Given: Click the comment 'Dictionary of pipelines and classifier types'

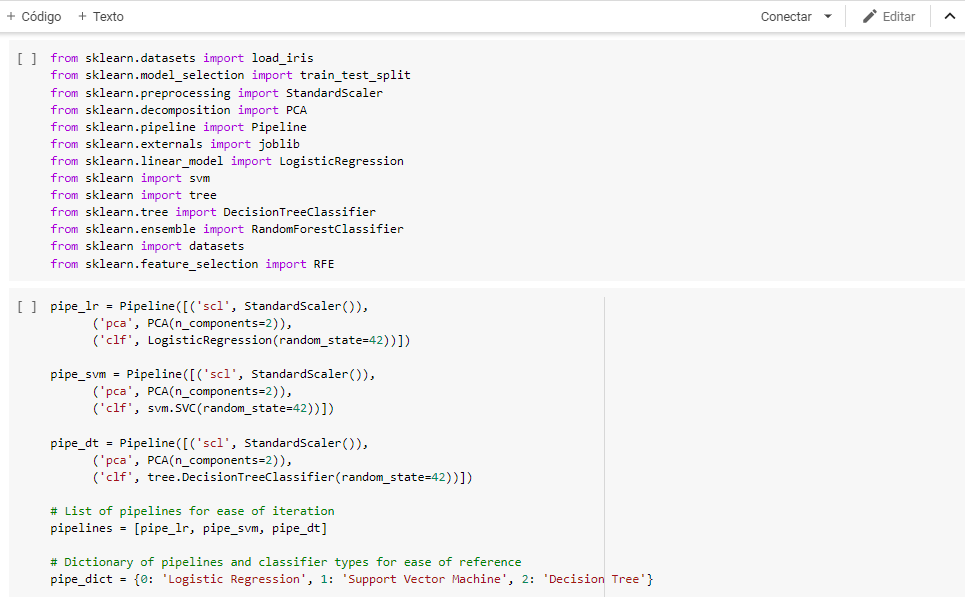Looking at the screenshot, I should [x=286, y=562].
